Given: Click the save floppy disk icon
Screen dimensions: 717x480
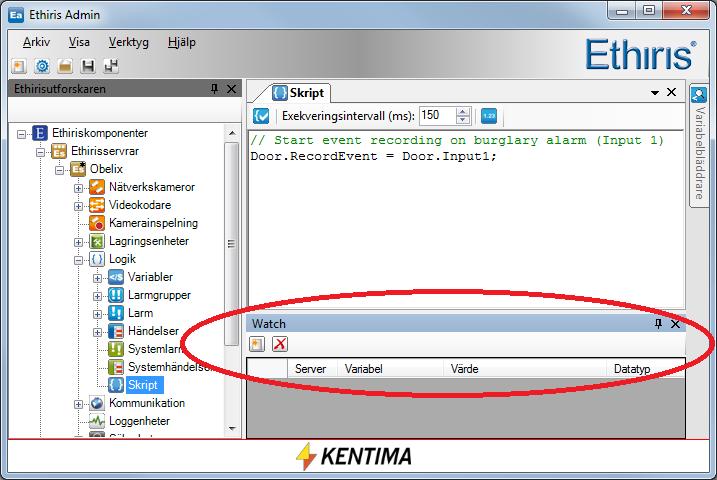Looking at the screenshot, I should click(x=88, y=66).
